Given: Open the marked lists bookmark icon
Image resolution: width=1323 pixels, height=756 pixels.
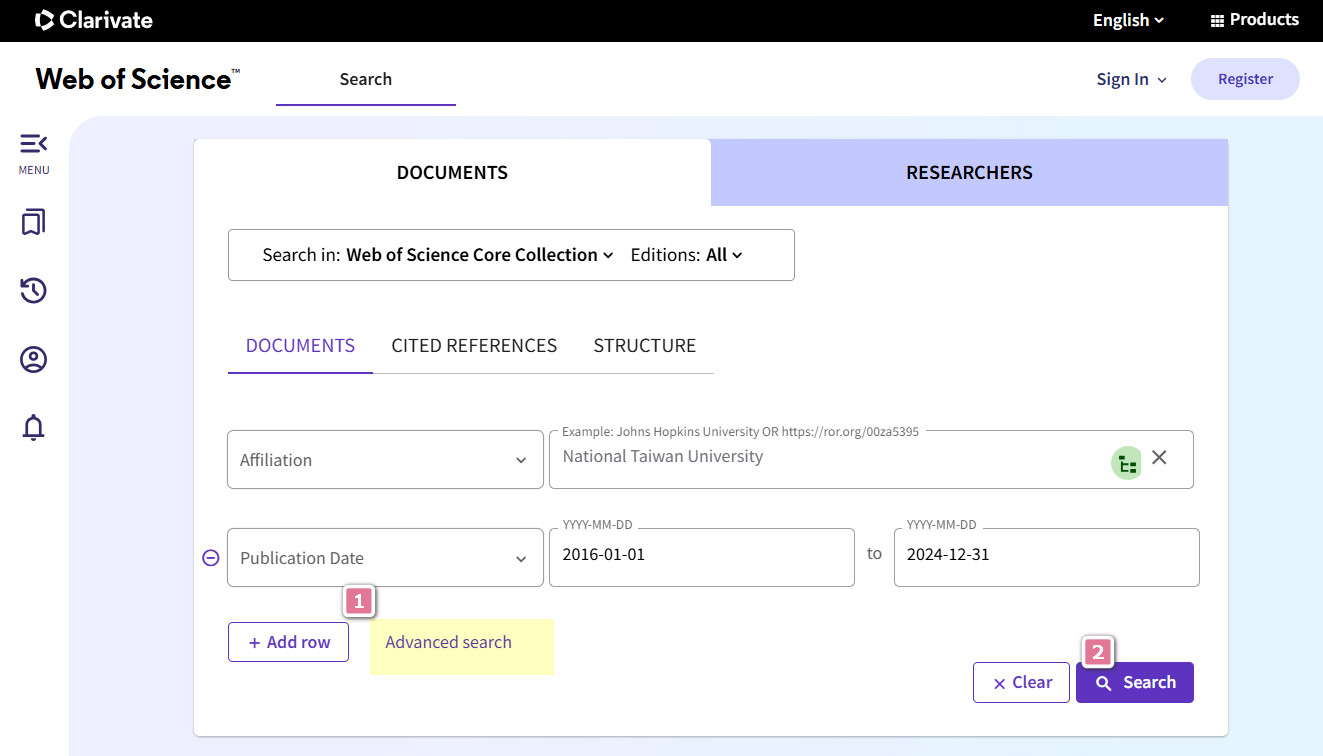Looking at the screenshot, I should (33, 222).
